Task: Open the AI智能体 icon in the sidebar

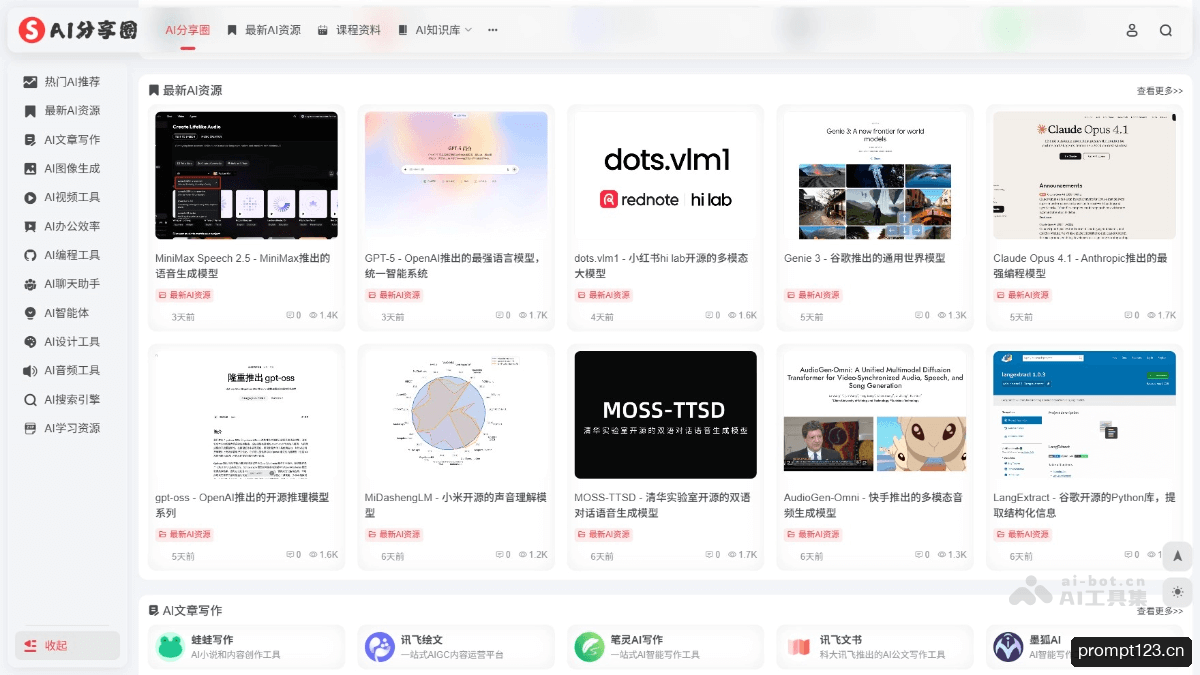Action: click(30, 313)
